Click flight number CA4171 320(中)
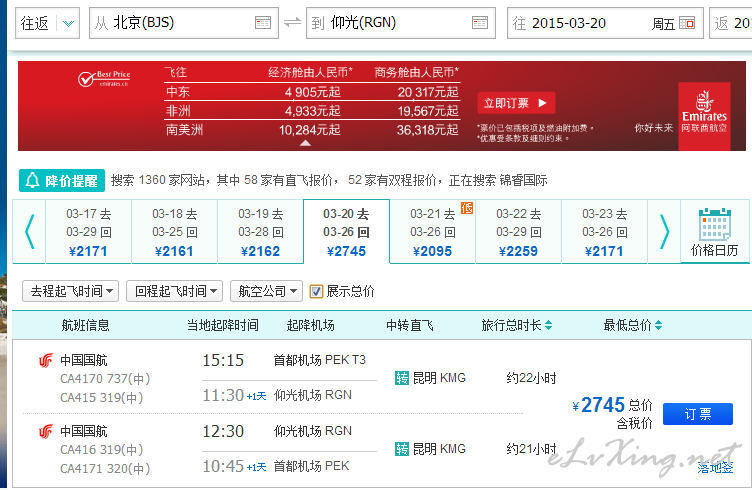Image resolution: width=752 pixels, height=490 pixels. [105, 468]
